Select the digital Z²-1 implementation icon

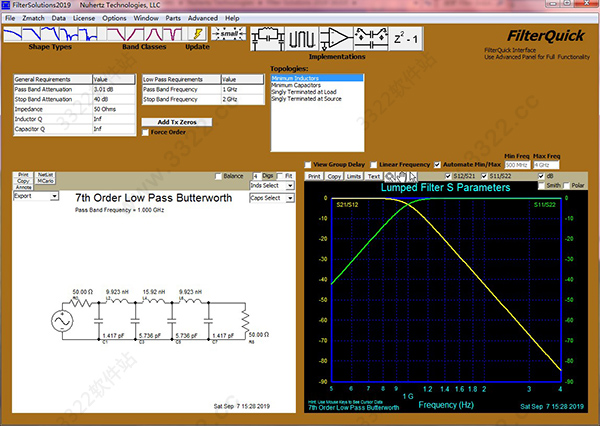(406, 39)
